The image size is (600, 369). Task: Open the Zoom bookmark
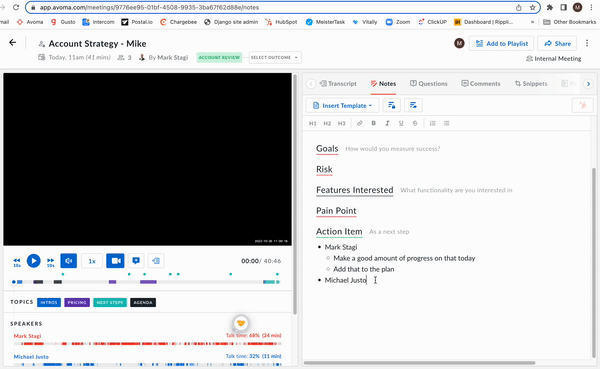[x=398, y=22]
